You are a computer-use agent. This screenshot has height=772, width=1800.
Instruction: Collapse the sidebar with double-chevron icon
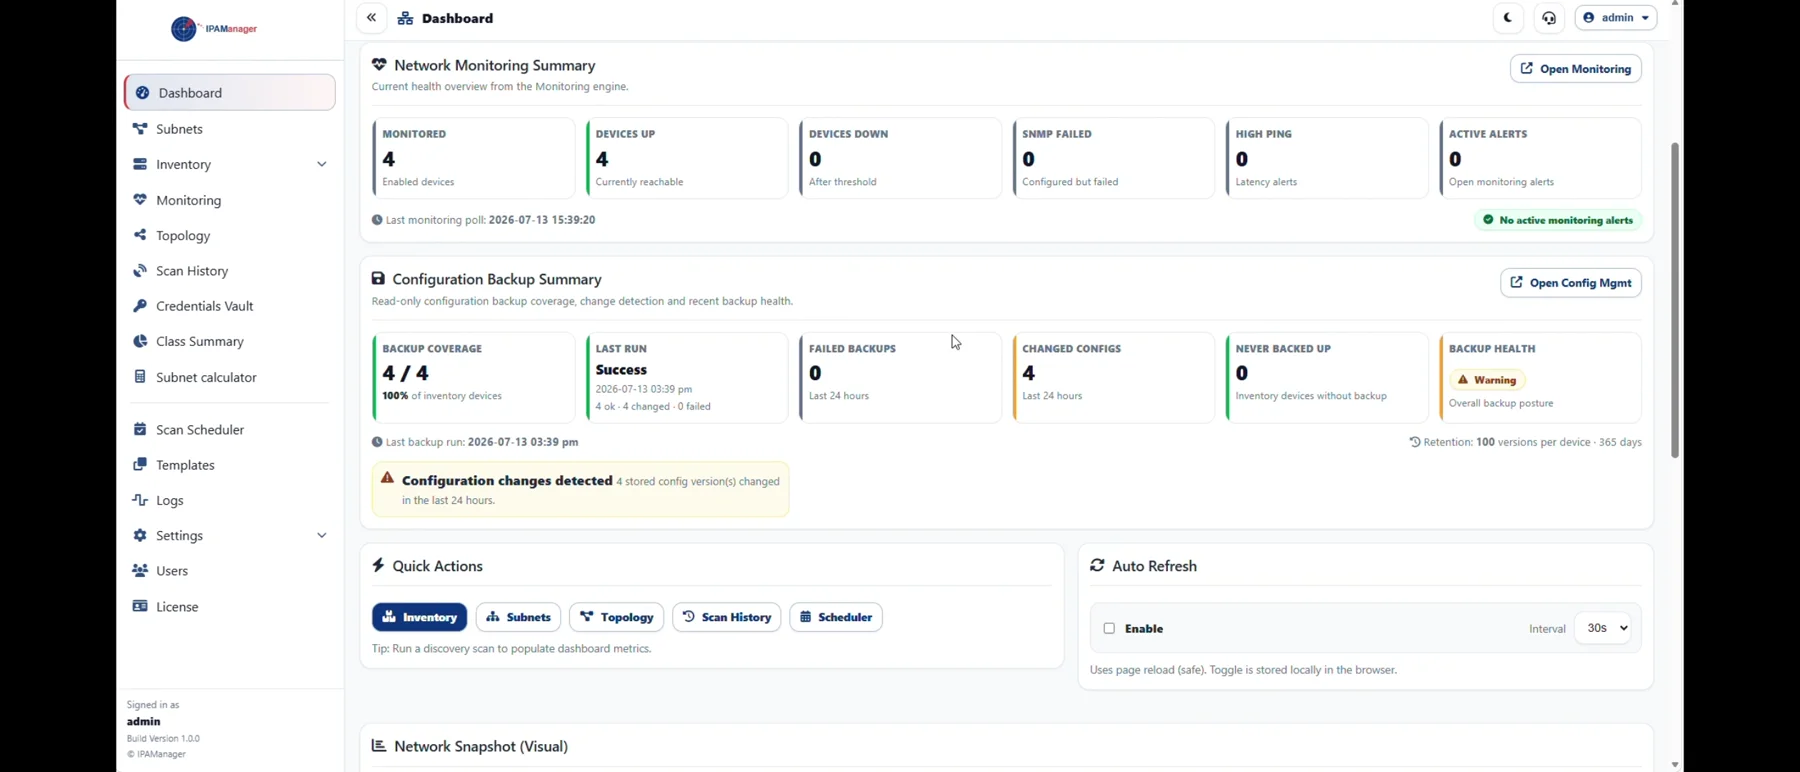click(371, 18)
